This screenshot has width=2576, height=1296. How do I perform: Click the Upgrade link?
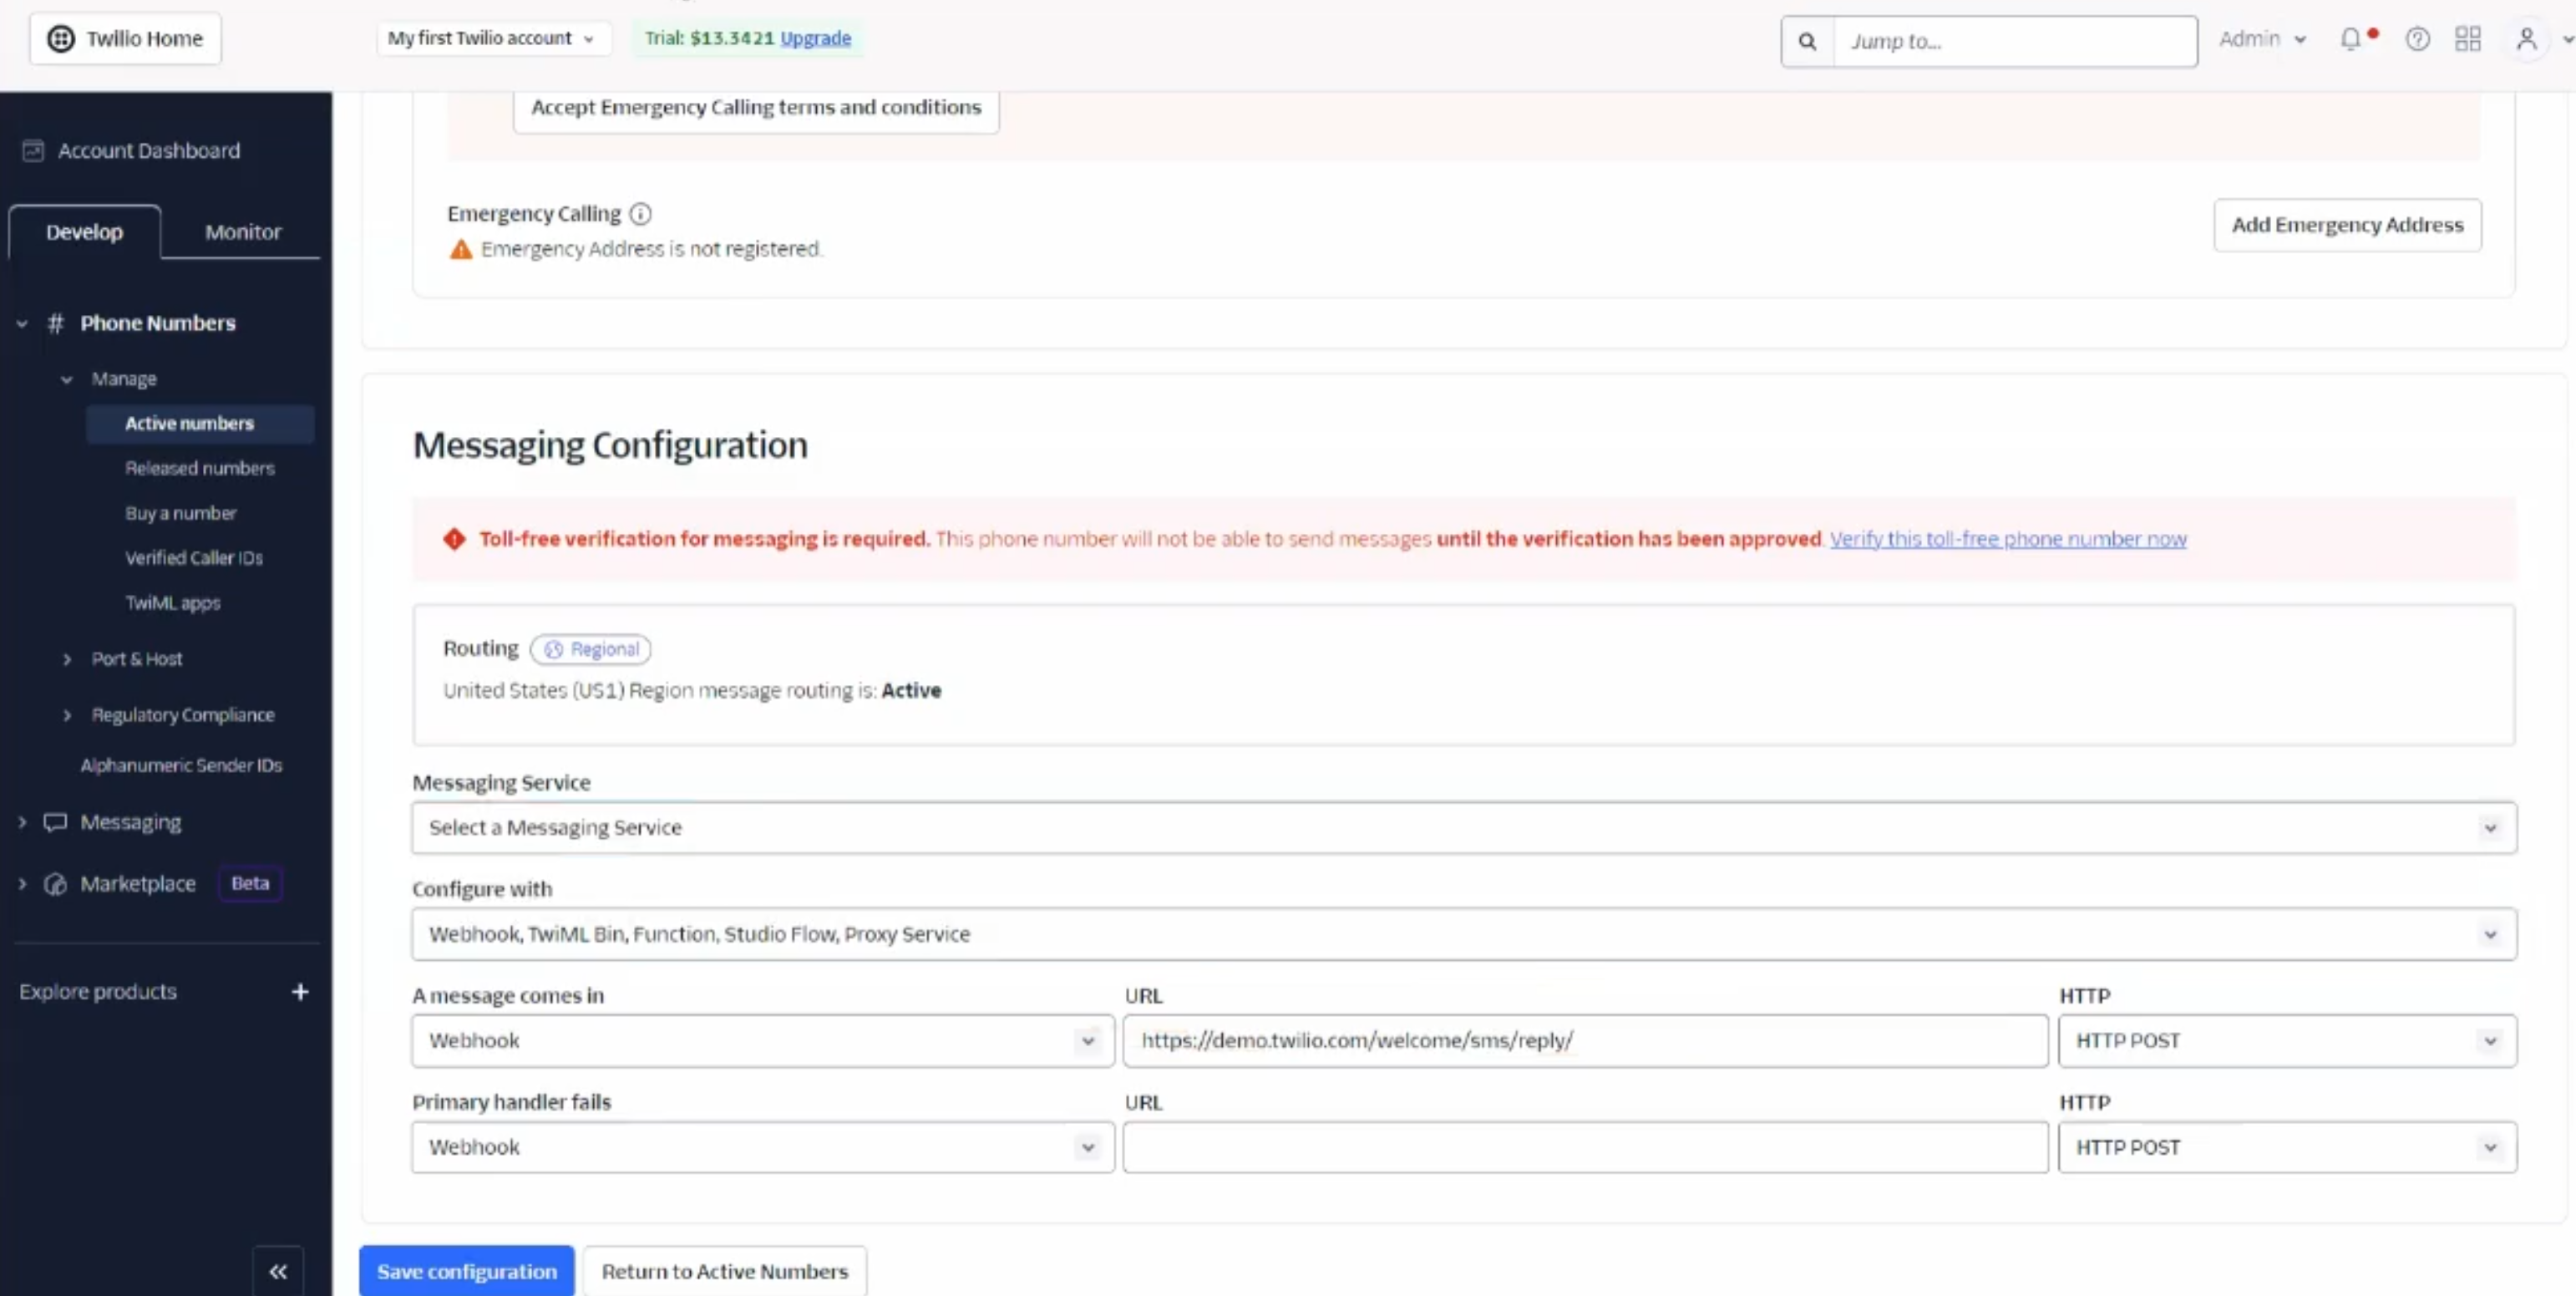pyautogui.click(x=815, y=38)
